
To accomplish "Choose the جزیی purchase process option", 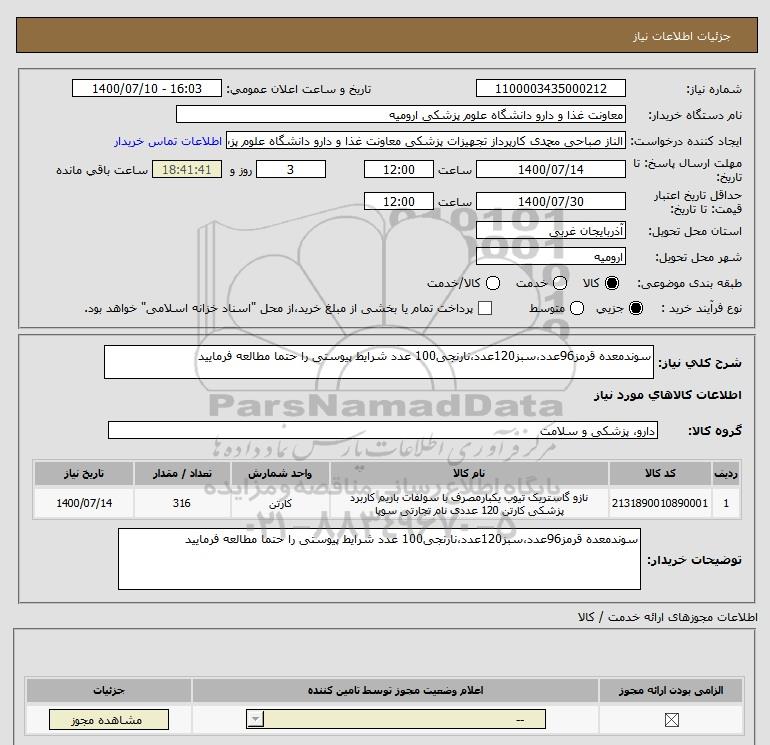I will [x=635, y=308].
